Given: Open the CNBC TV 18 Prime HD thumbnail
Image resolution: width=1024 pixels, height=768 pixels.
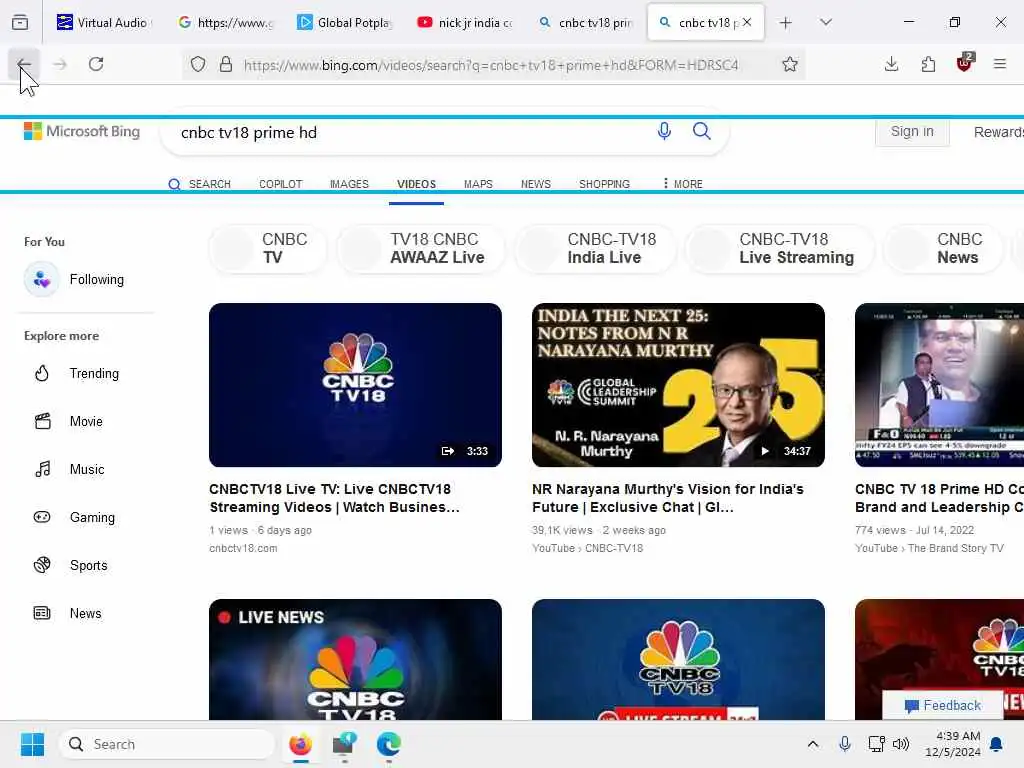Looking at the screenshot, I should 939,385.
